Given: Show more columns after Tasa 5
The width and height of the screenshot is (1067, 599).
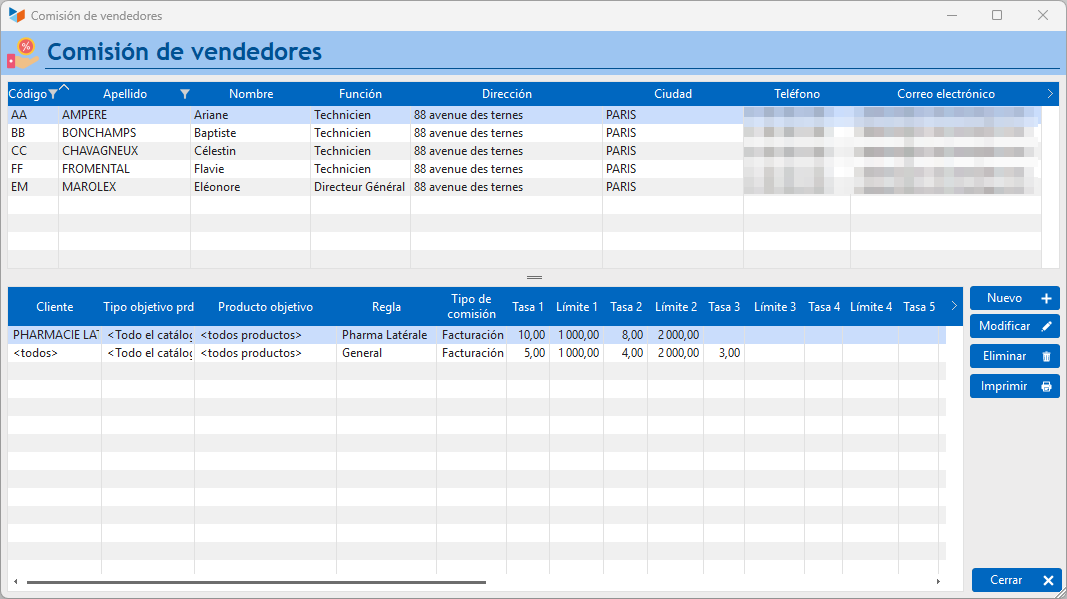Looking at the screenshot, I should [x=953, y=306].
